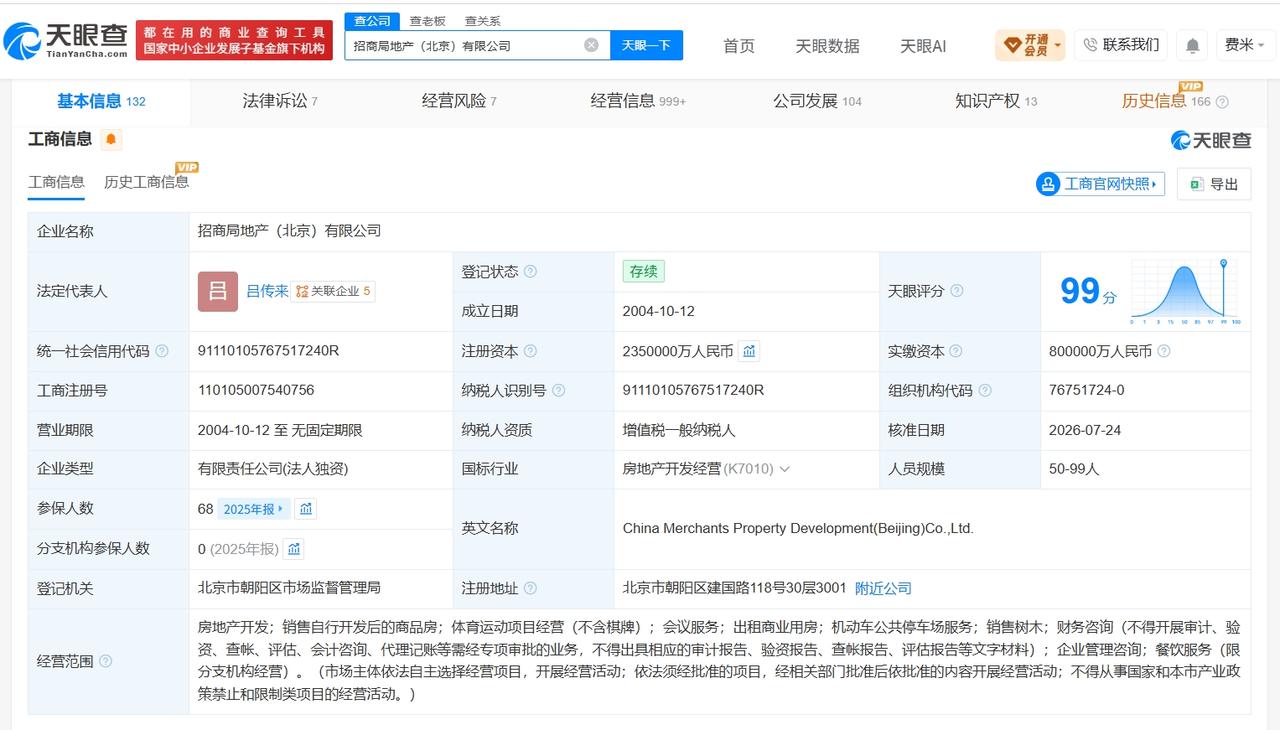Select the 工商信息 sub-tab
Screen dimensions: 1280x730
pyautogui.click(x=56, y=182)
